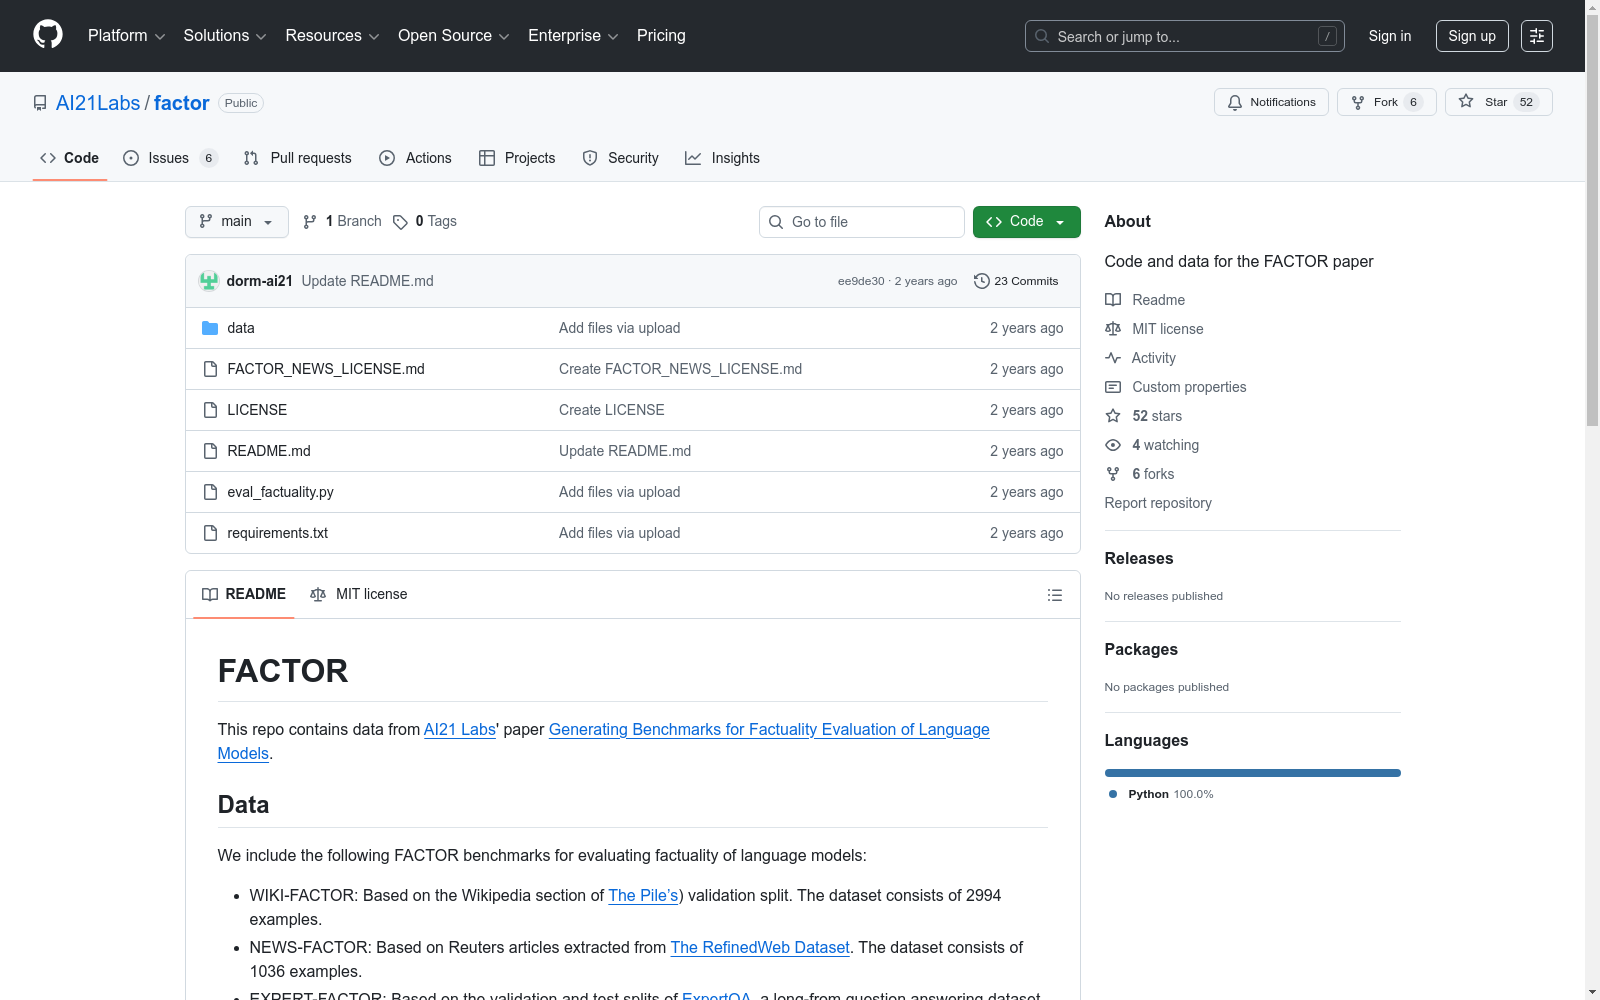Screen dimensions: 1600x1000
Task: Click the Notifications bell button
Action: click(1271, 102)
